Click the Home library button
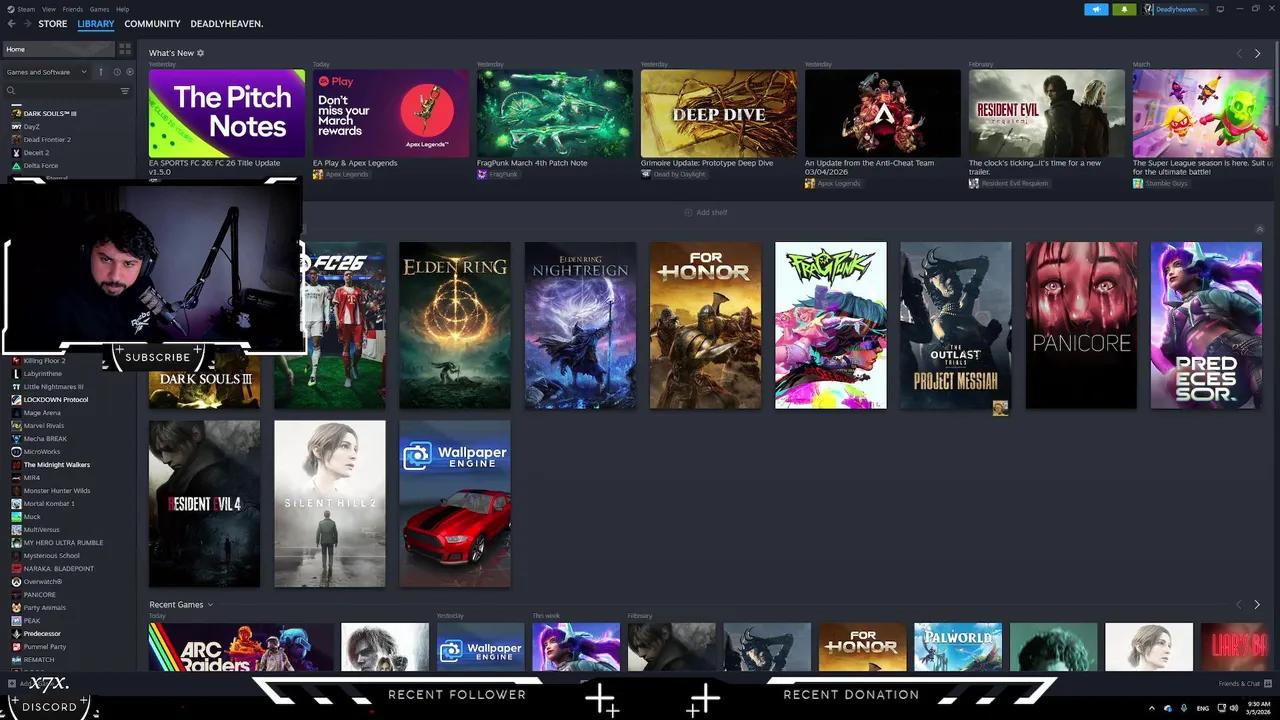 pos(58,49)
